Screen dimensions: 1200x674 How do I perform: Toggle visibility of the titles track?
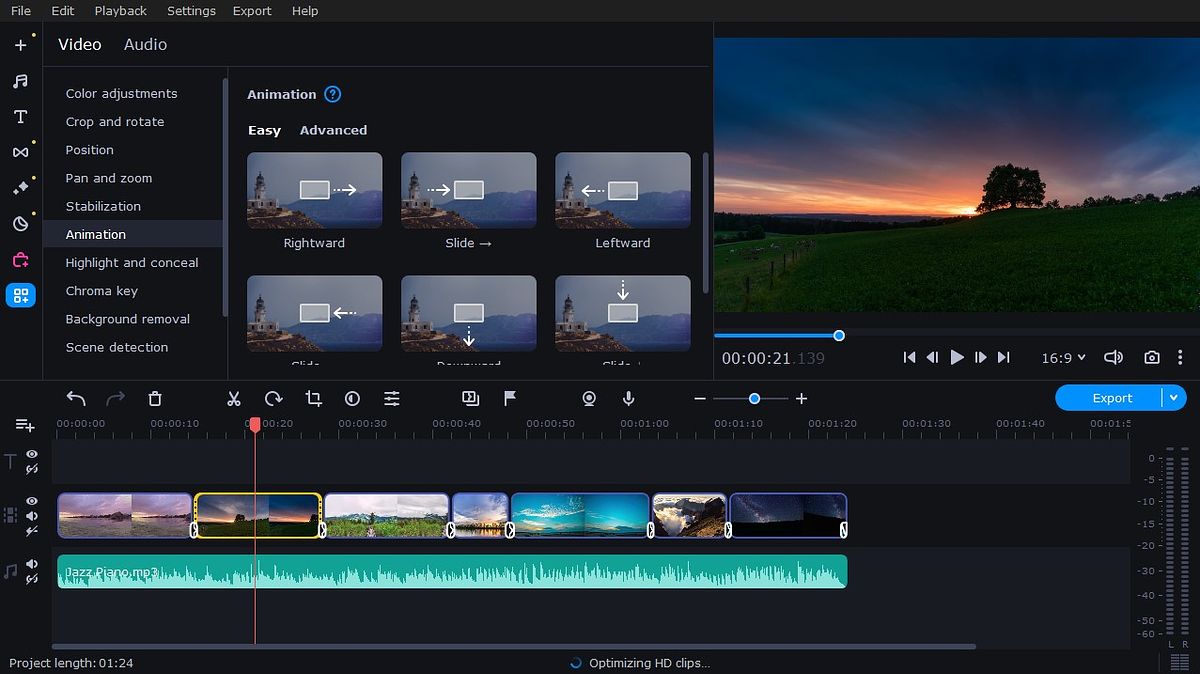pos(31,455)
